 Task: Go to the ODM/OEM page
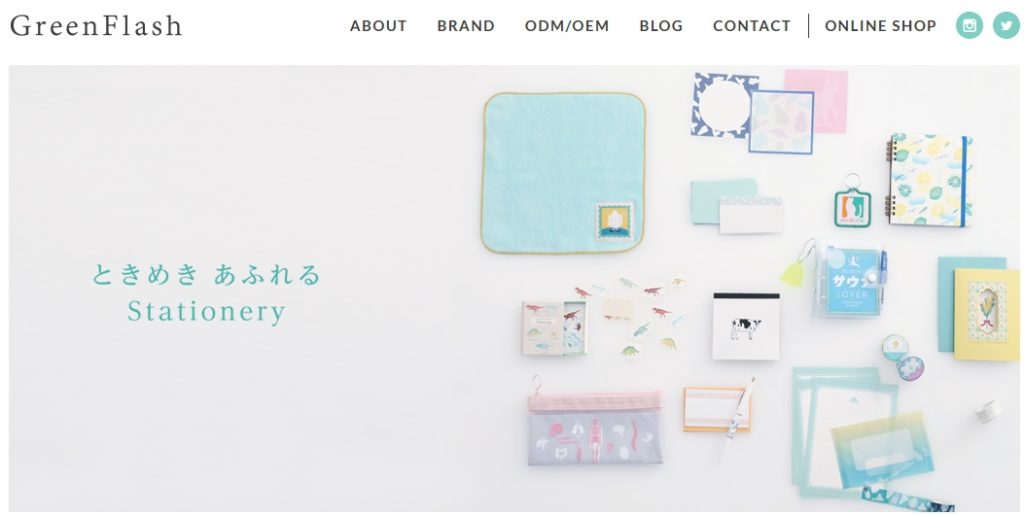(x=567, y=26)
